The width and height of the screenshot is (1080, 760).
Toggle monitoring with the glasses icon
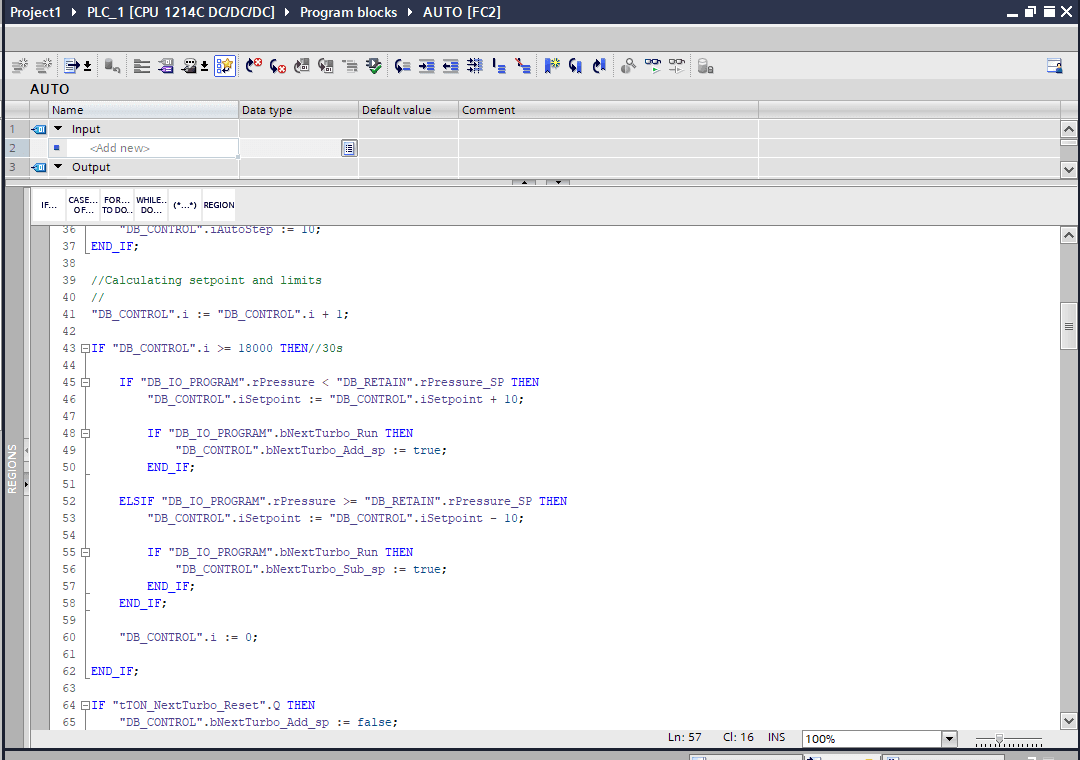point(655,65)
